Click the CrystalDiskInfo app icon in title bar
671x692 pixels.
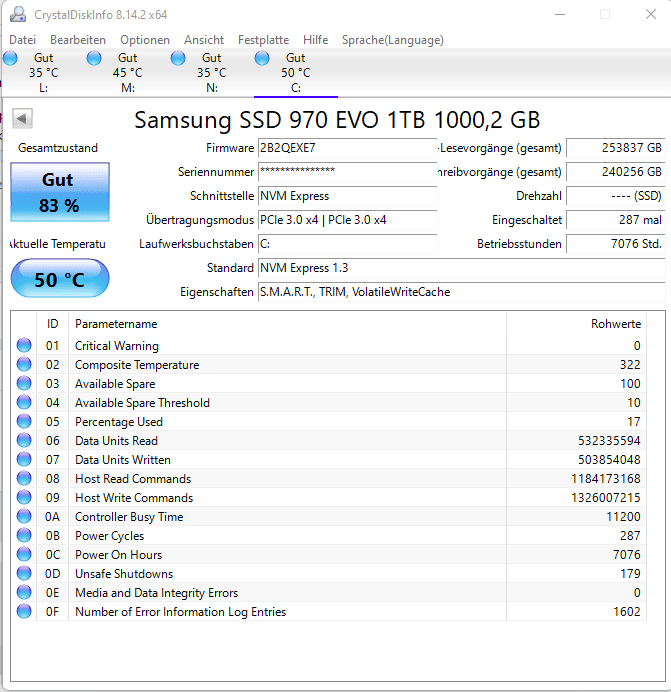point(18,14)
